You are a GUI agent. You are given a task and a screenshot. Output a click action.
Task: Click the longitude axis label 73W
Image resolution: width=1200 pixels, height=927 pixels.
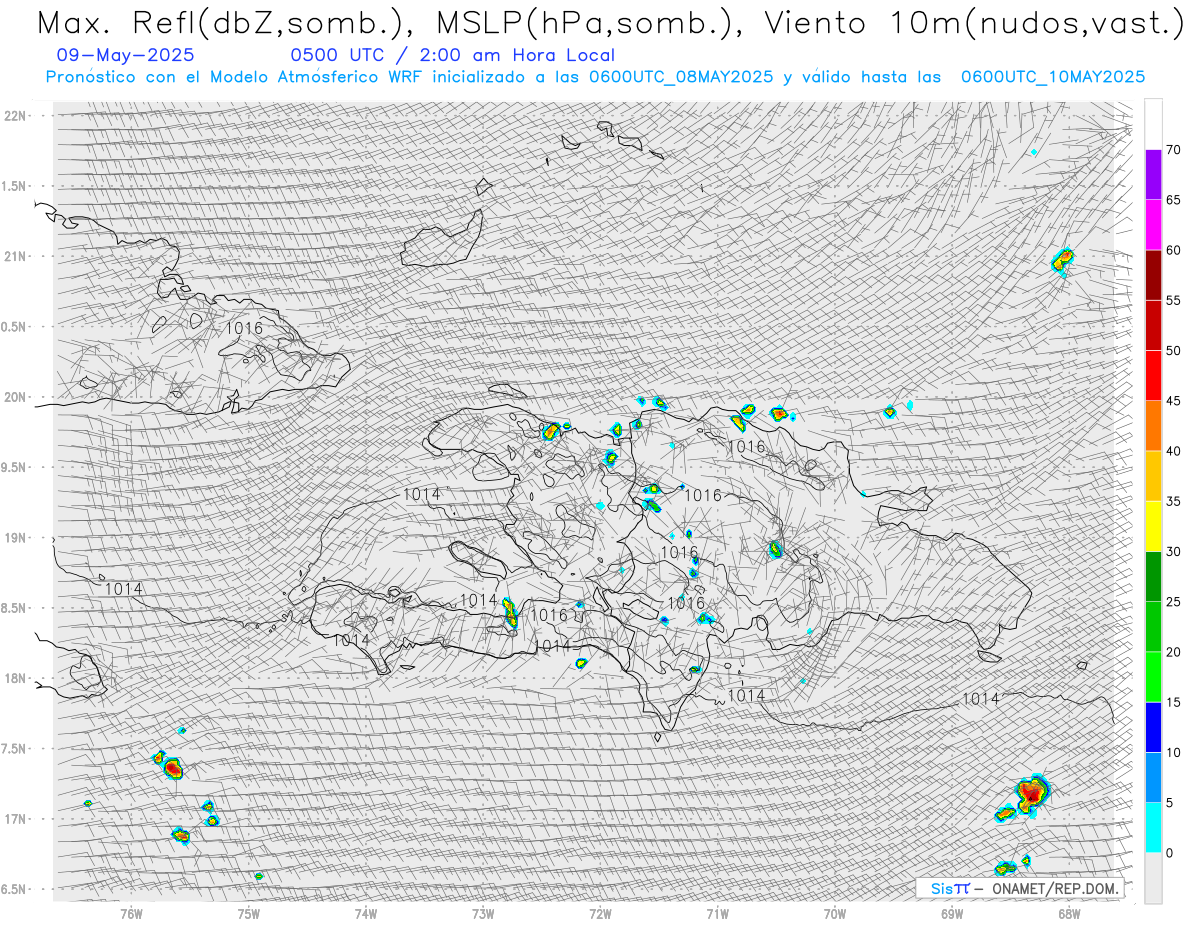click(483, 913)
